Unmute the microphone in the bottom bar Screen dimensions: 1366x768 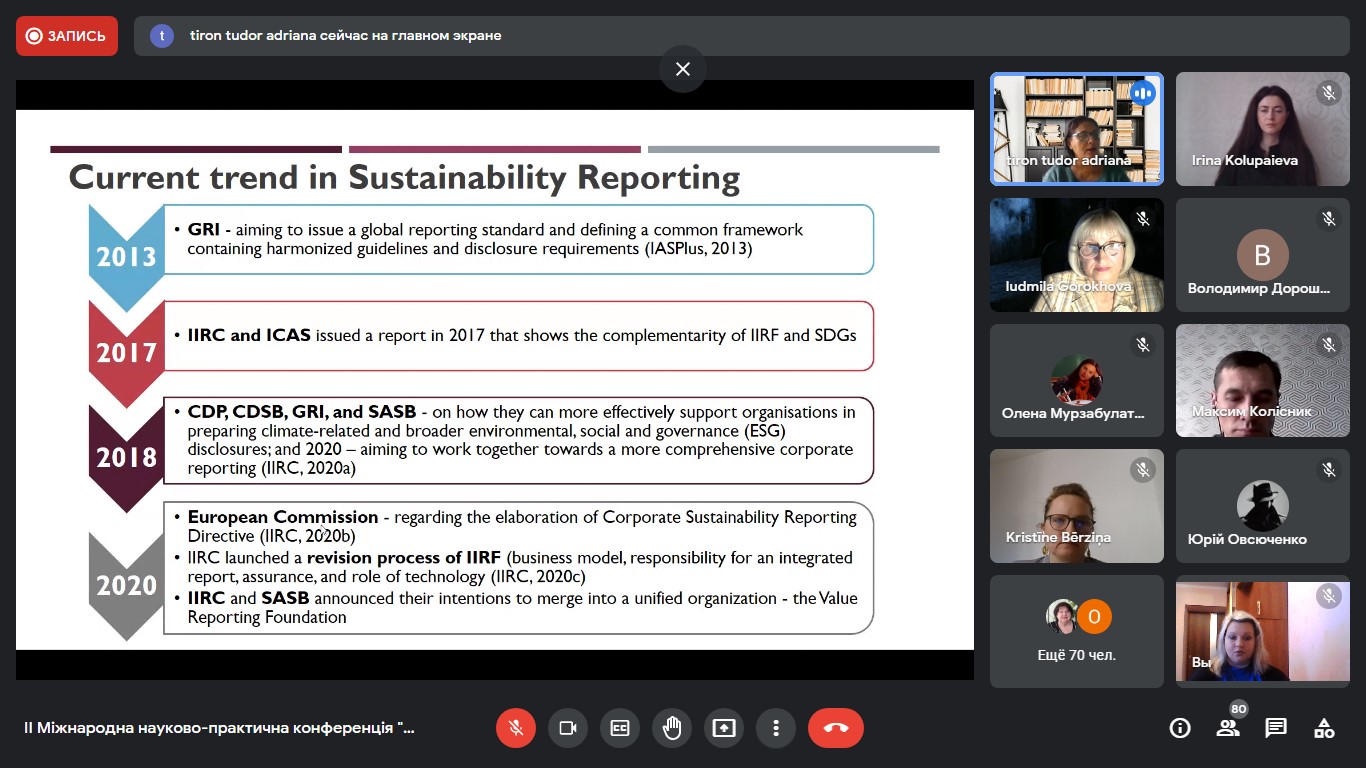click(516, 728)
